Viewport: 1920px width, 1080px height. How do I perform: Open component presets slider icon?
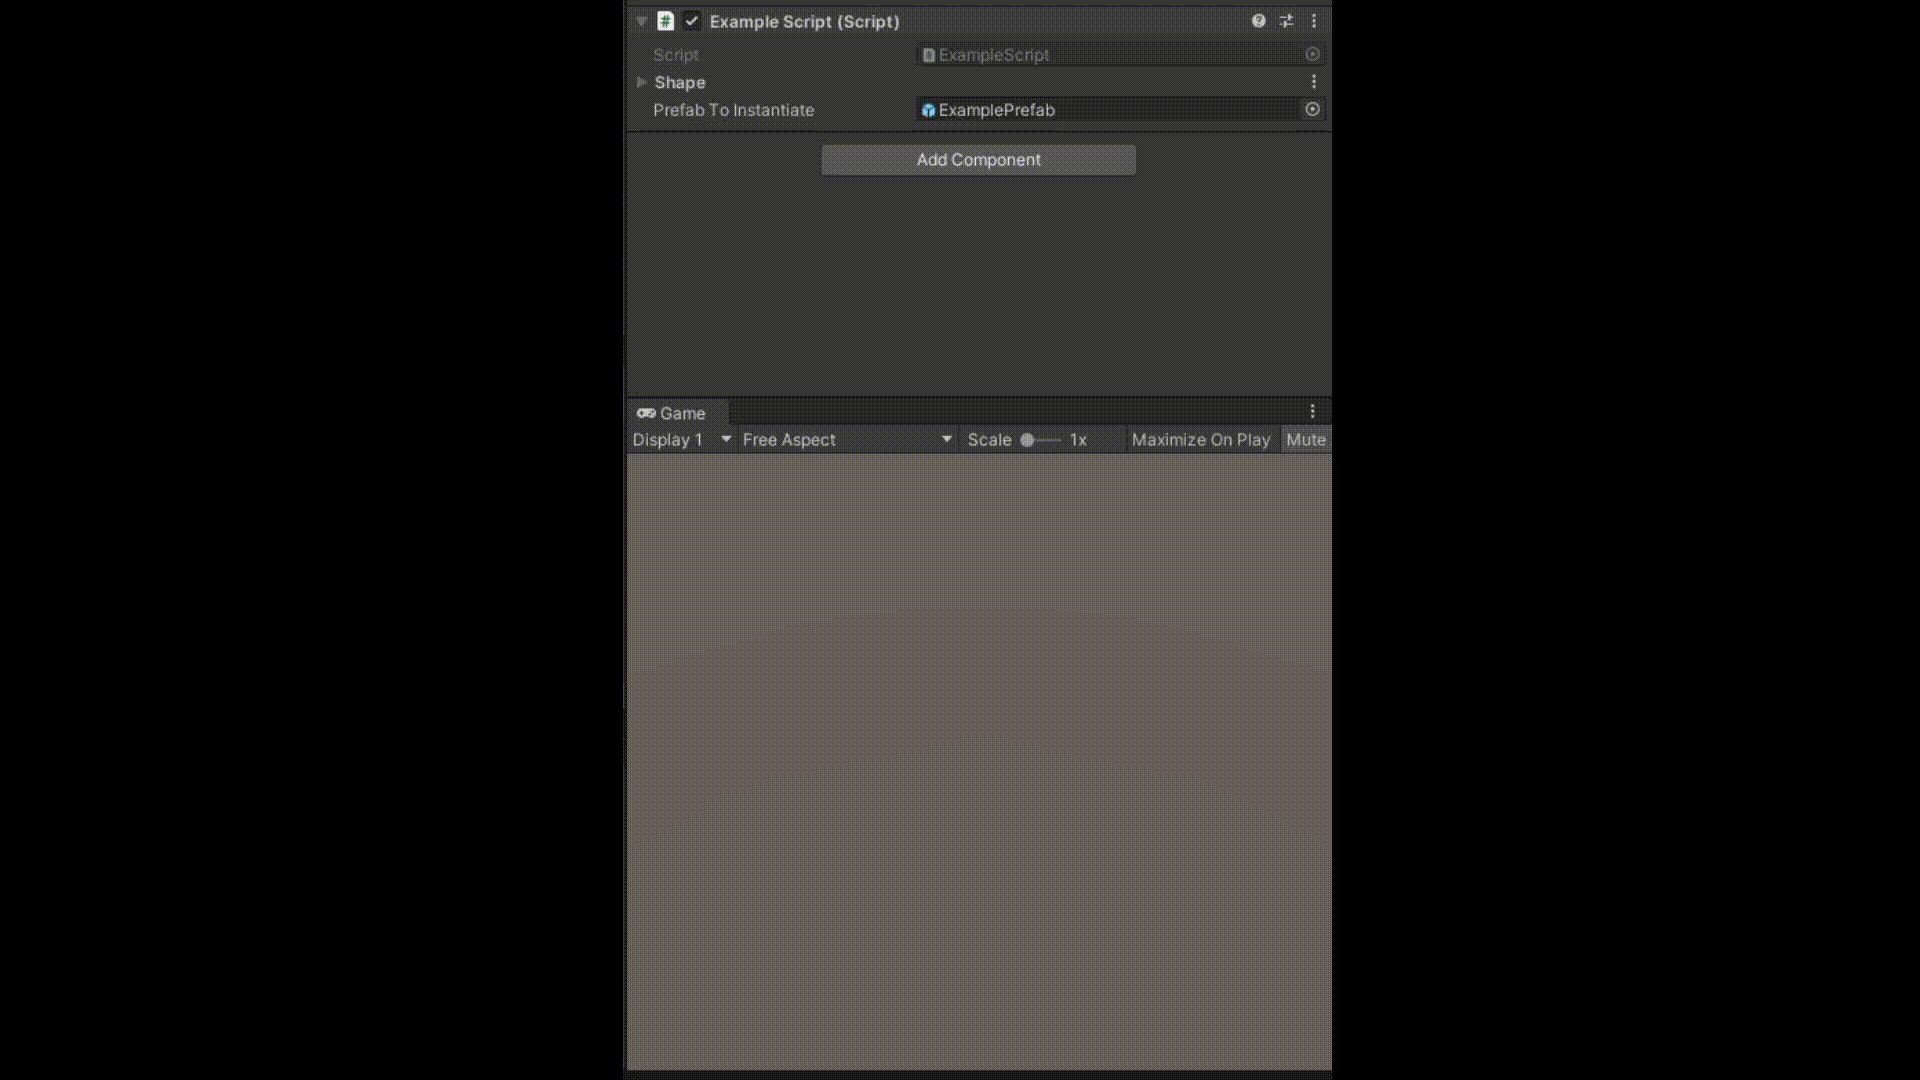click(x=1286, y=21)
